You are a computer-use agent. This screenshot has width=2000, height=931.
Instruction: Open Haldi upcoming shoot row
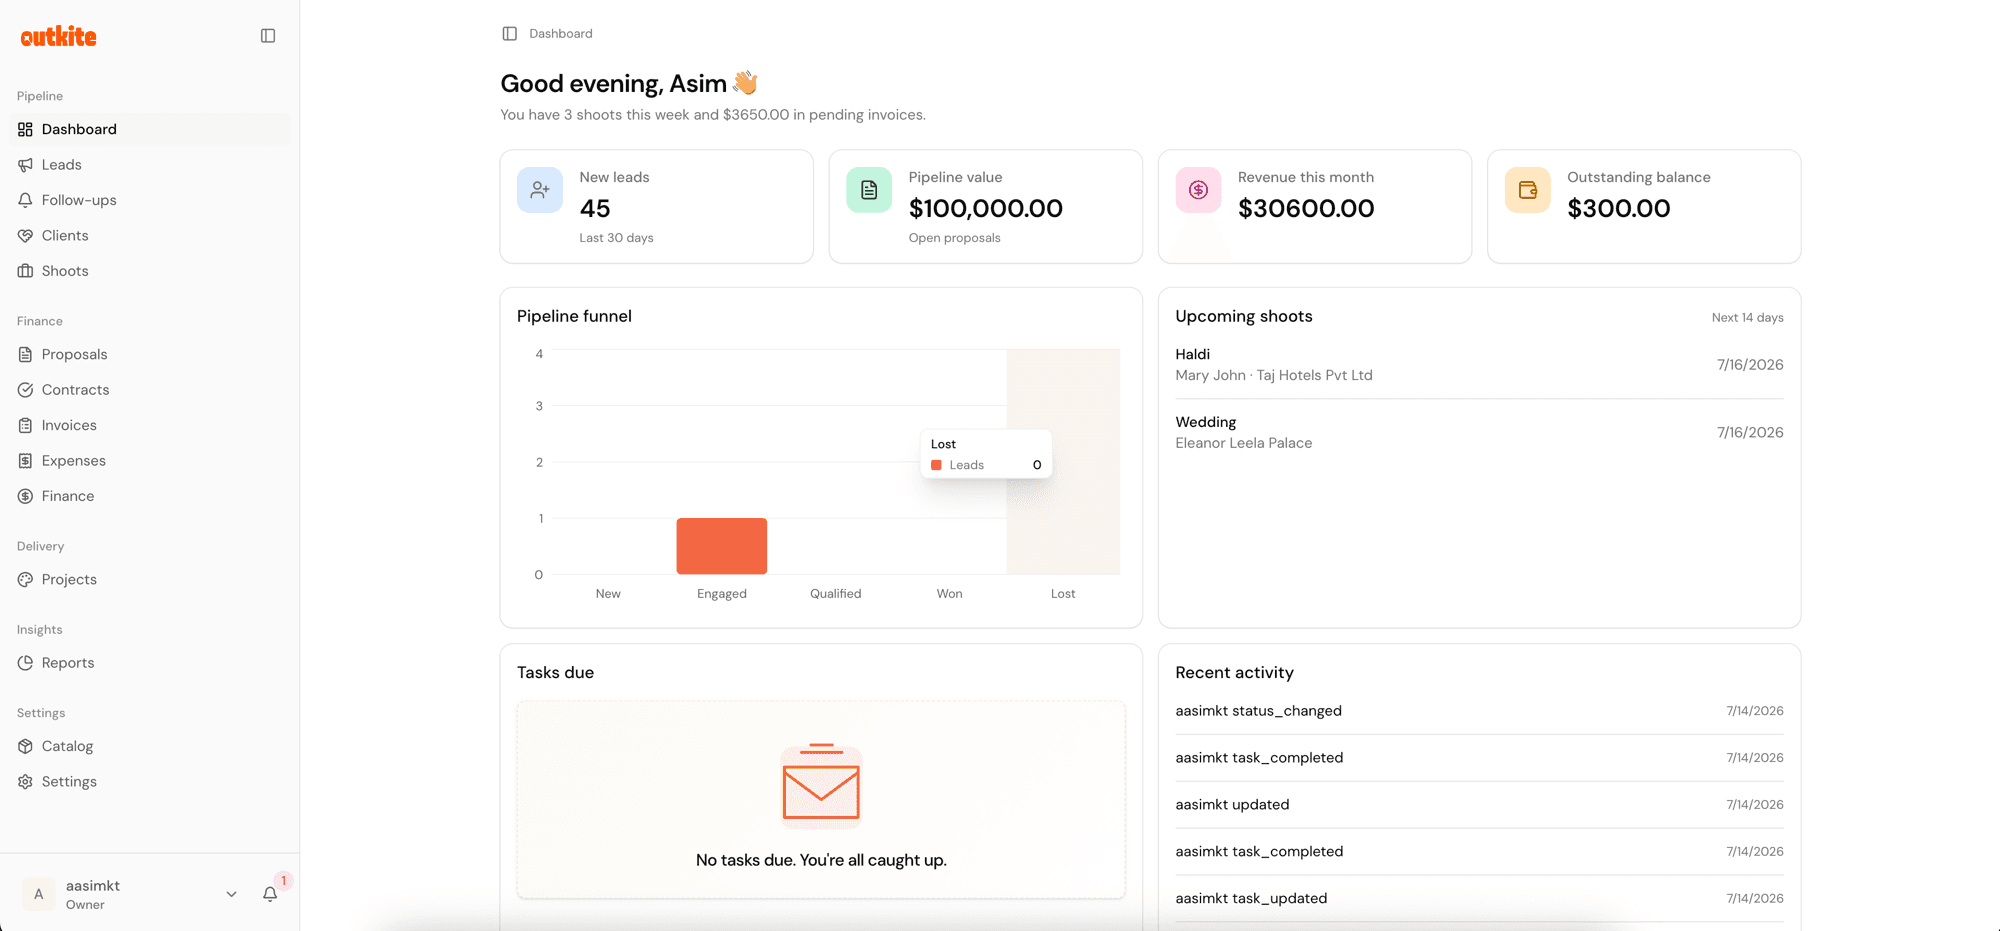tap(1479, 365)
